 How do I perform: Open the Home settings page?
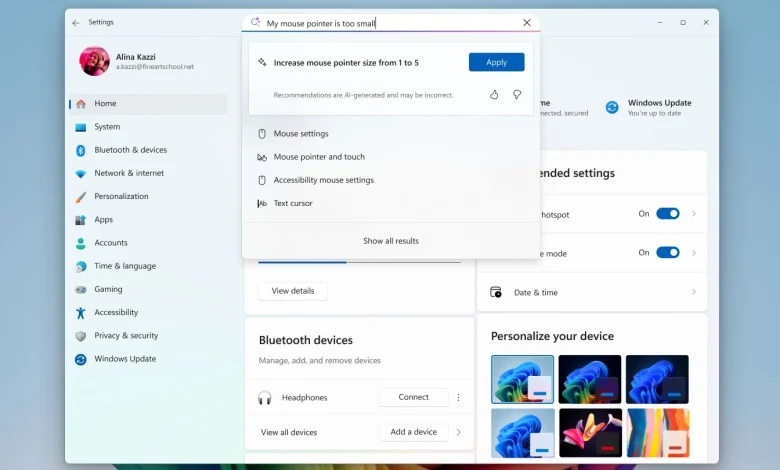[148, 103]
